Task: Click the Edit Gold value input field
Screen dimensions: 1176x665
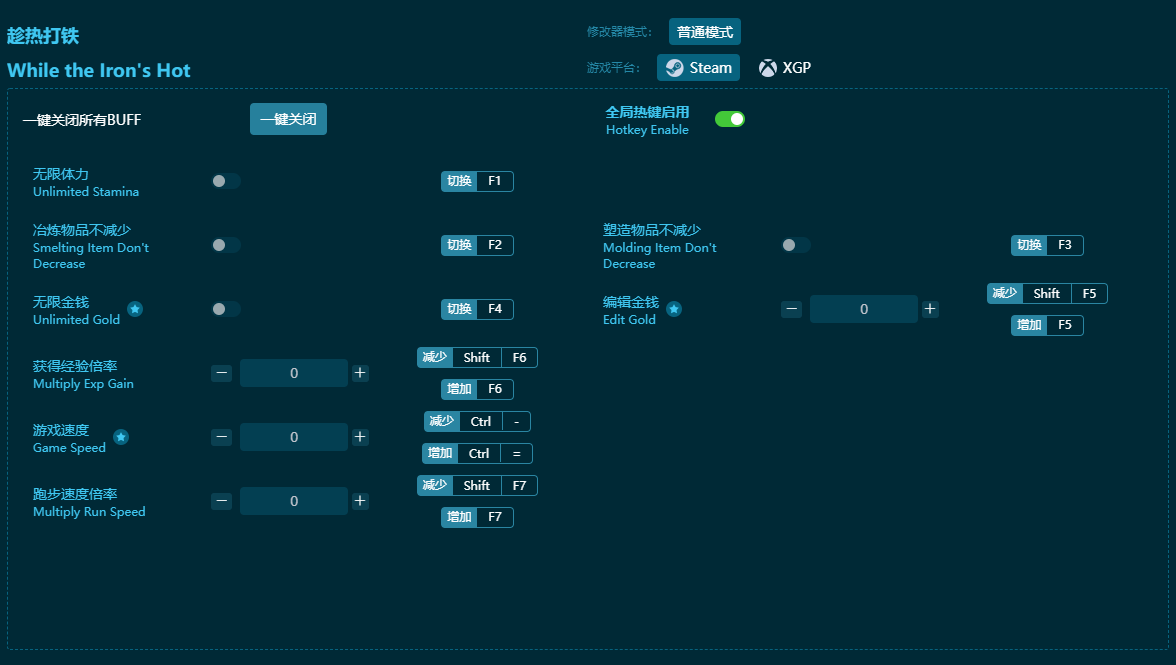Action: coord(864,309)
